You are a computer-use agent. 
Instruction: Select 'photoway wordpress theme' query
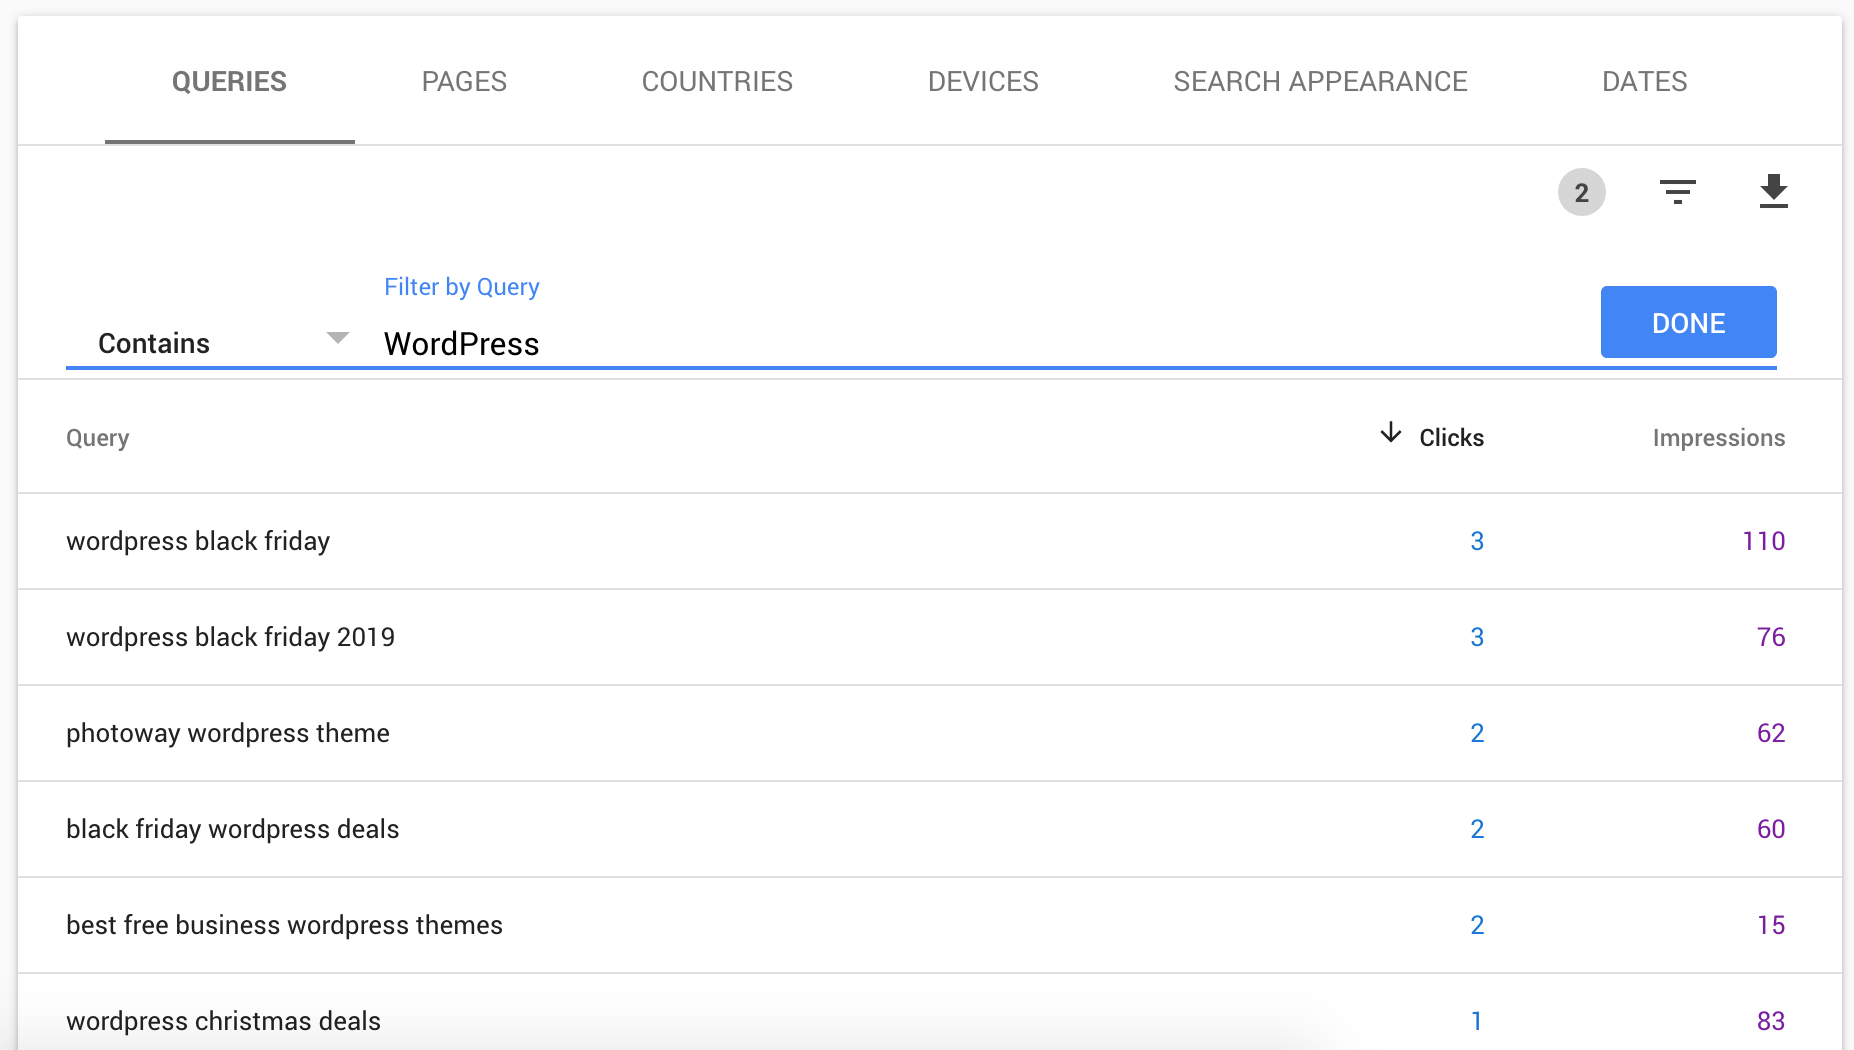click(x=930, y=733)
